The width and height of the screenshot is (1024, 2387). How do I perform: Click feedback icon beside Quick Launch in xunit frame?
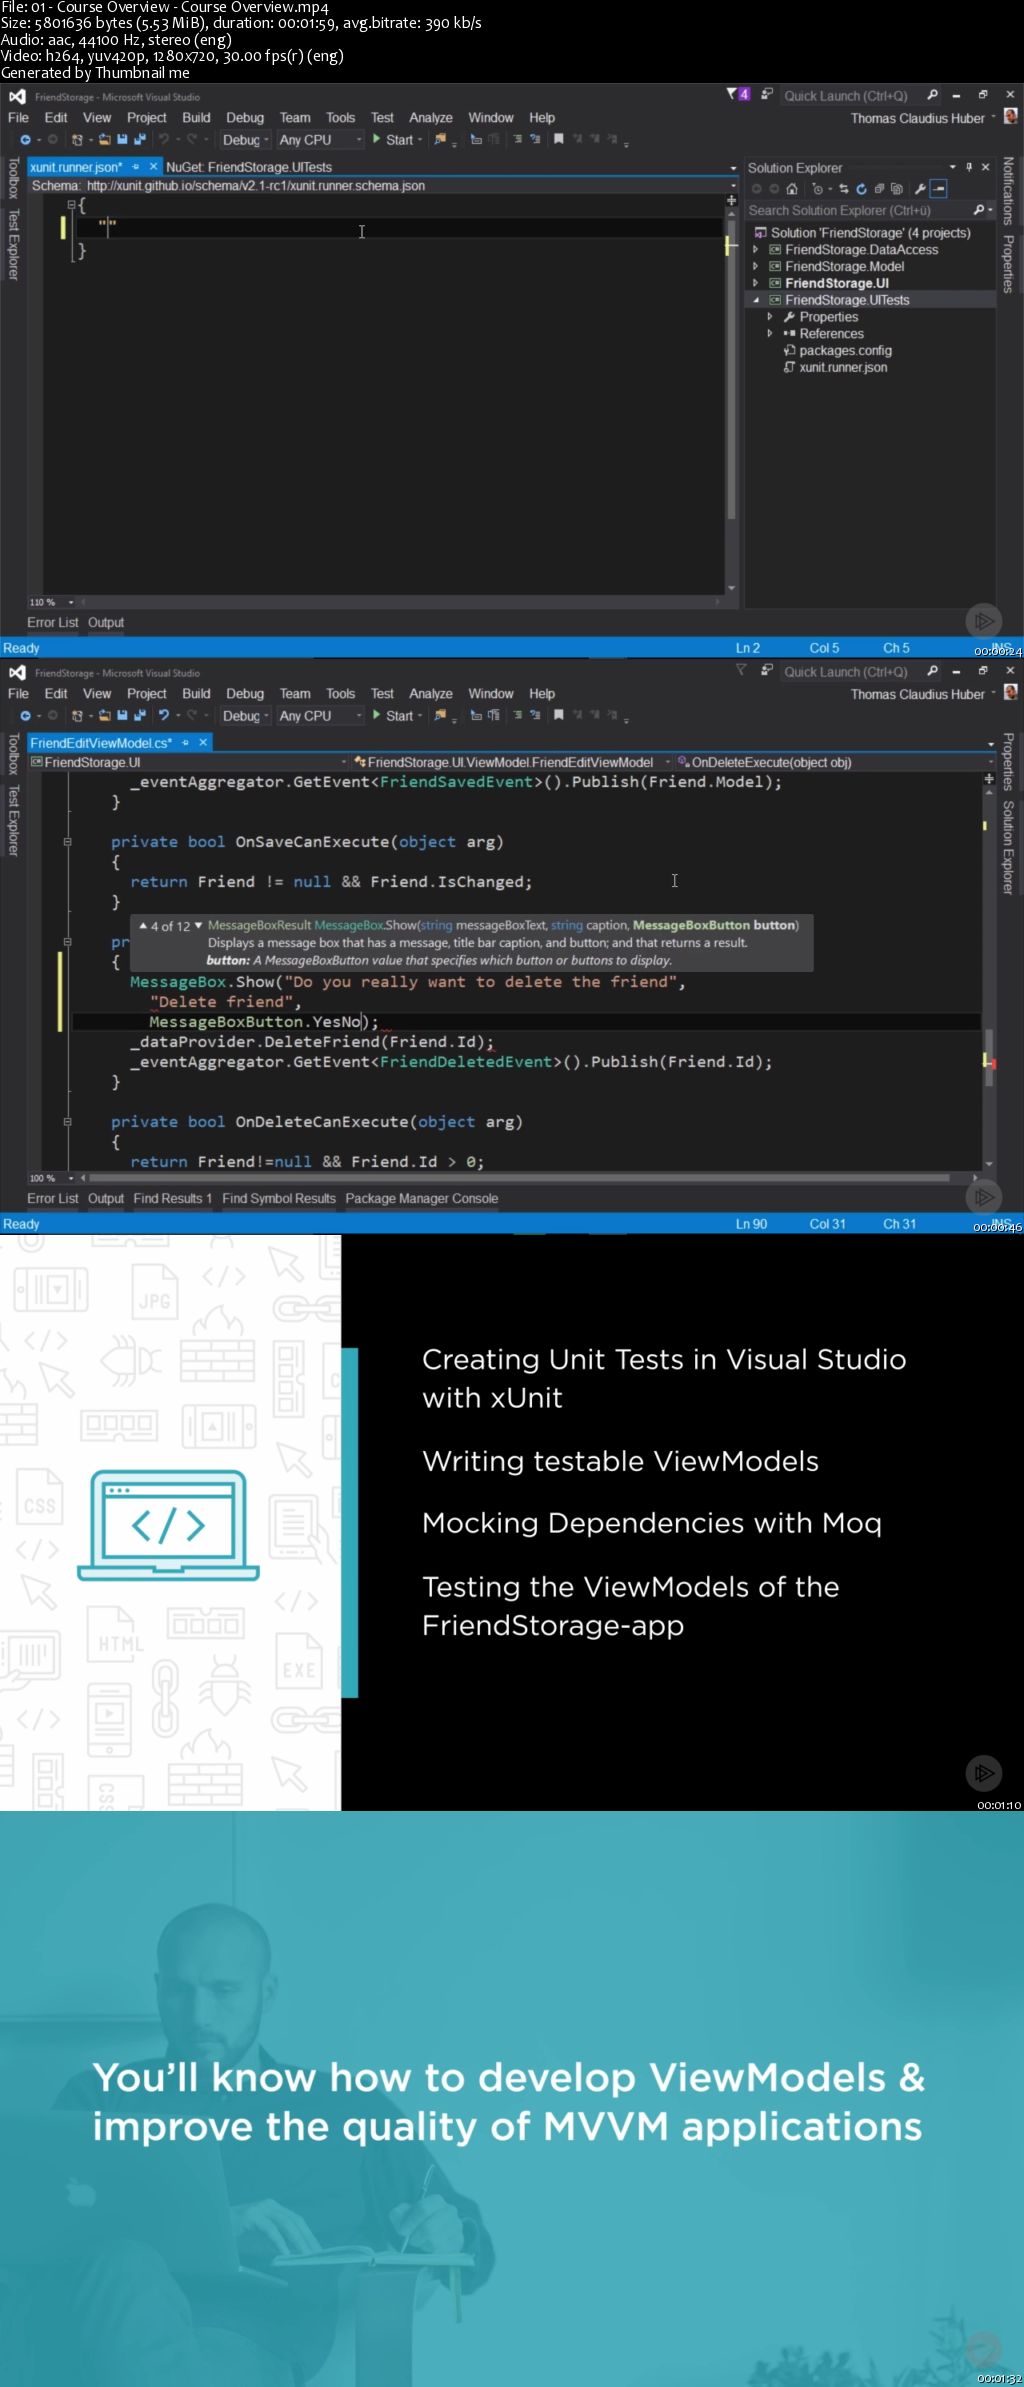[x=767, y=94]
